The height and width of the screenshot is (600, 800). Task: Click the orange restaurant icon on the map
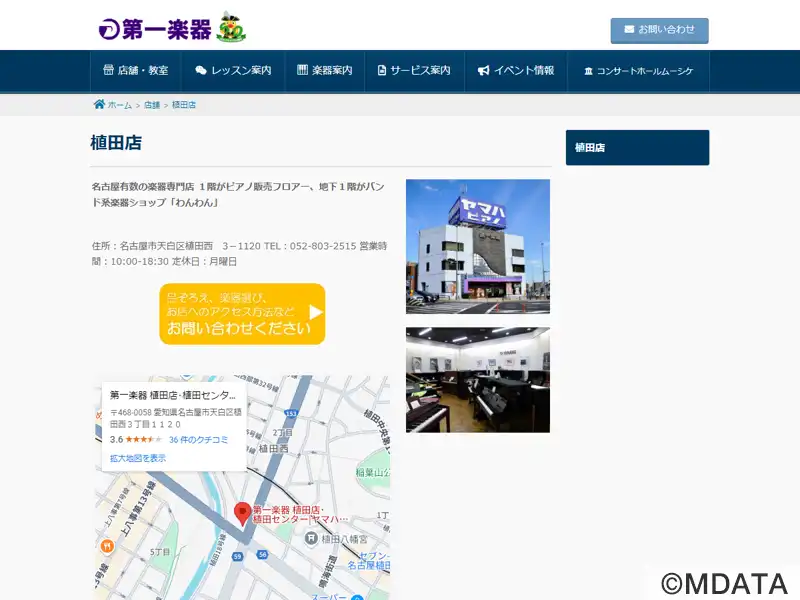[x=107, y=546]
